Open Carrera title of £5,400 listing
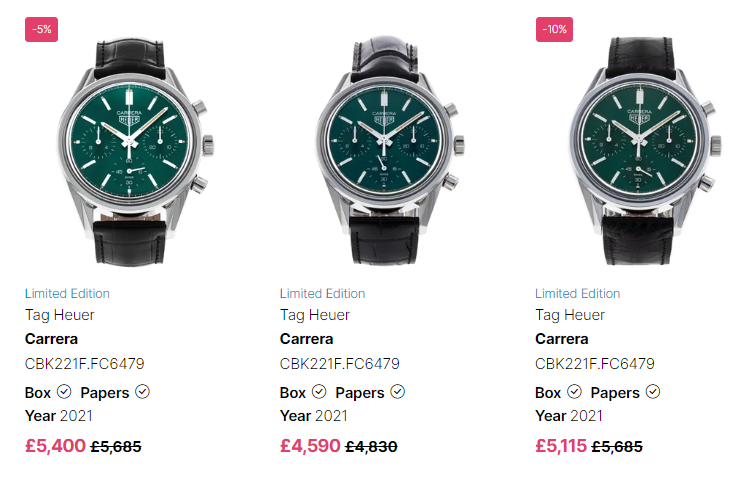The width and height of the screenshot is (752, 485). coord(51,339)
